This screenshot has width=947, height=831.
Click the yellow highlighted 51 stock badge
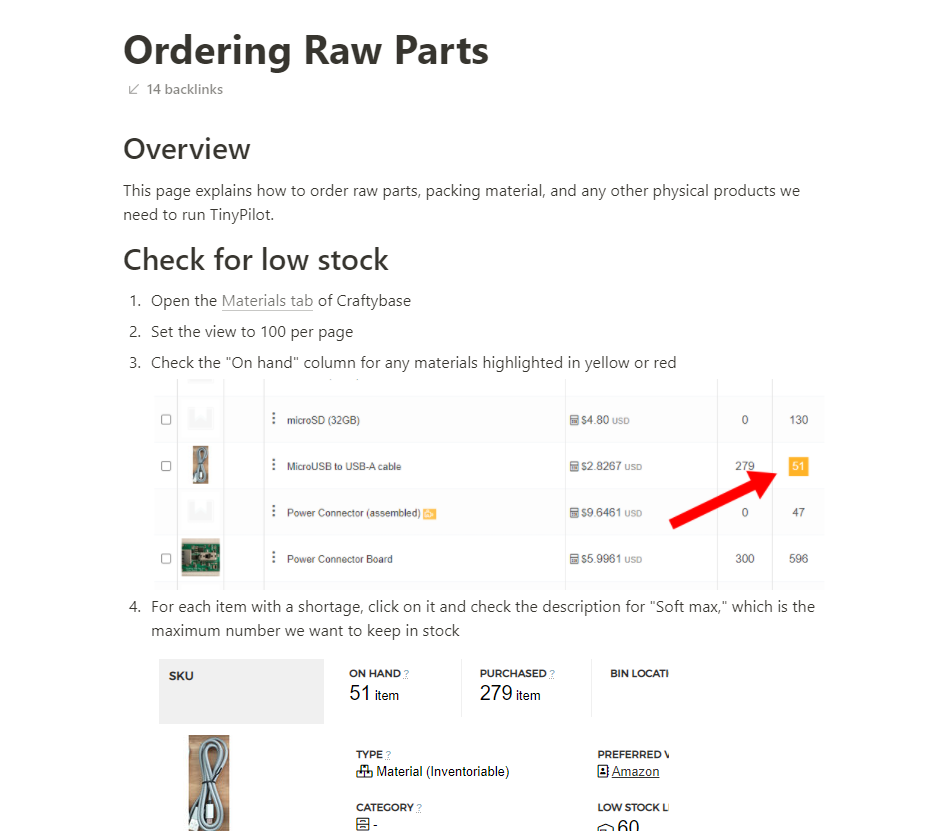(x=798, y=466)
